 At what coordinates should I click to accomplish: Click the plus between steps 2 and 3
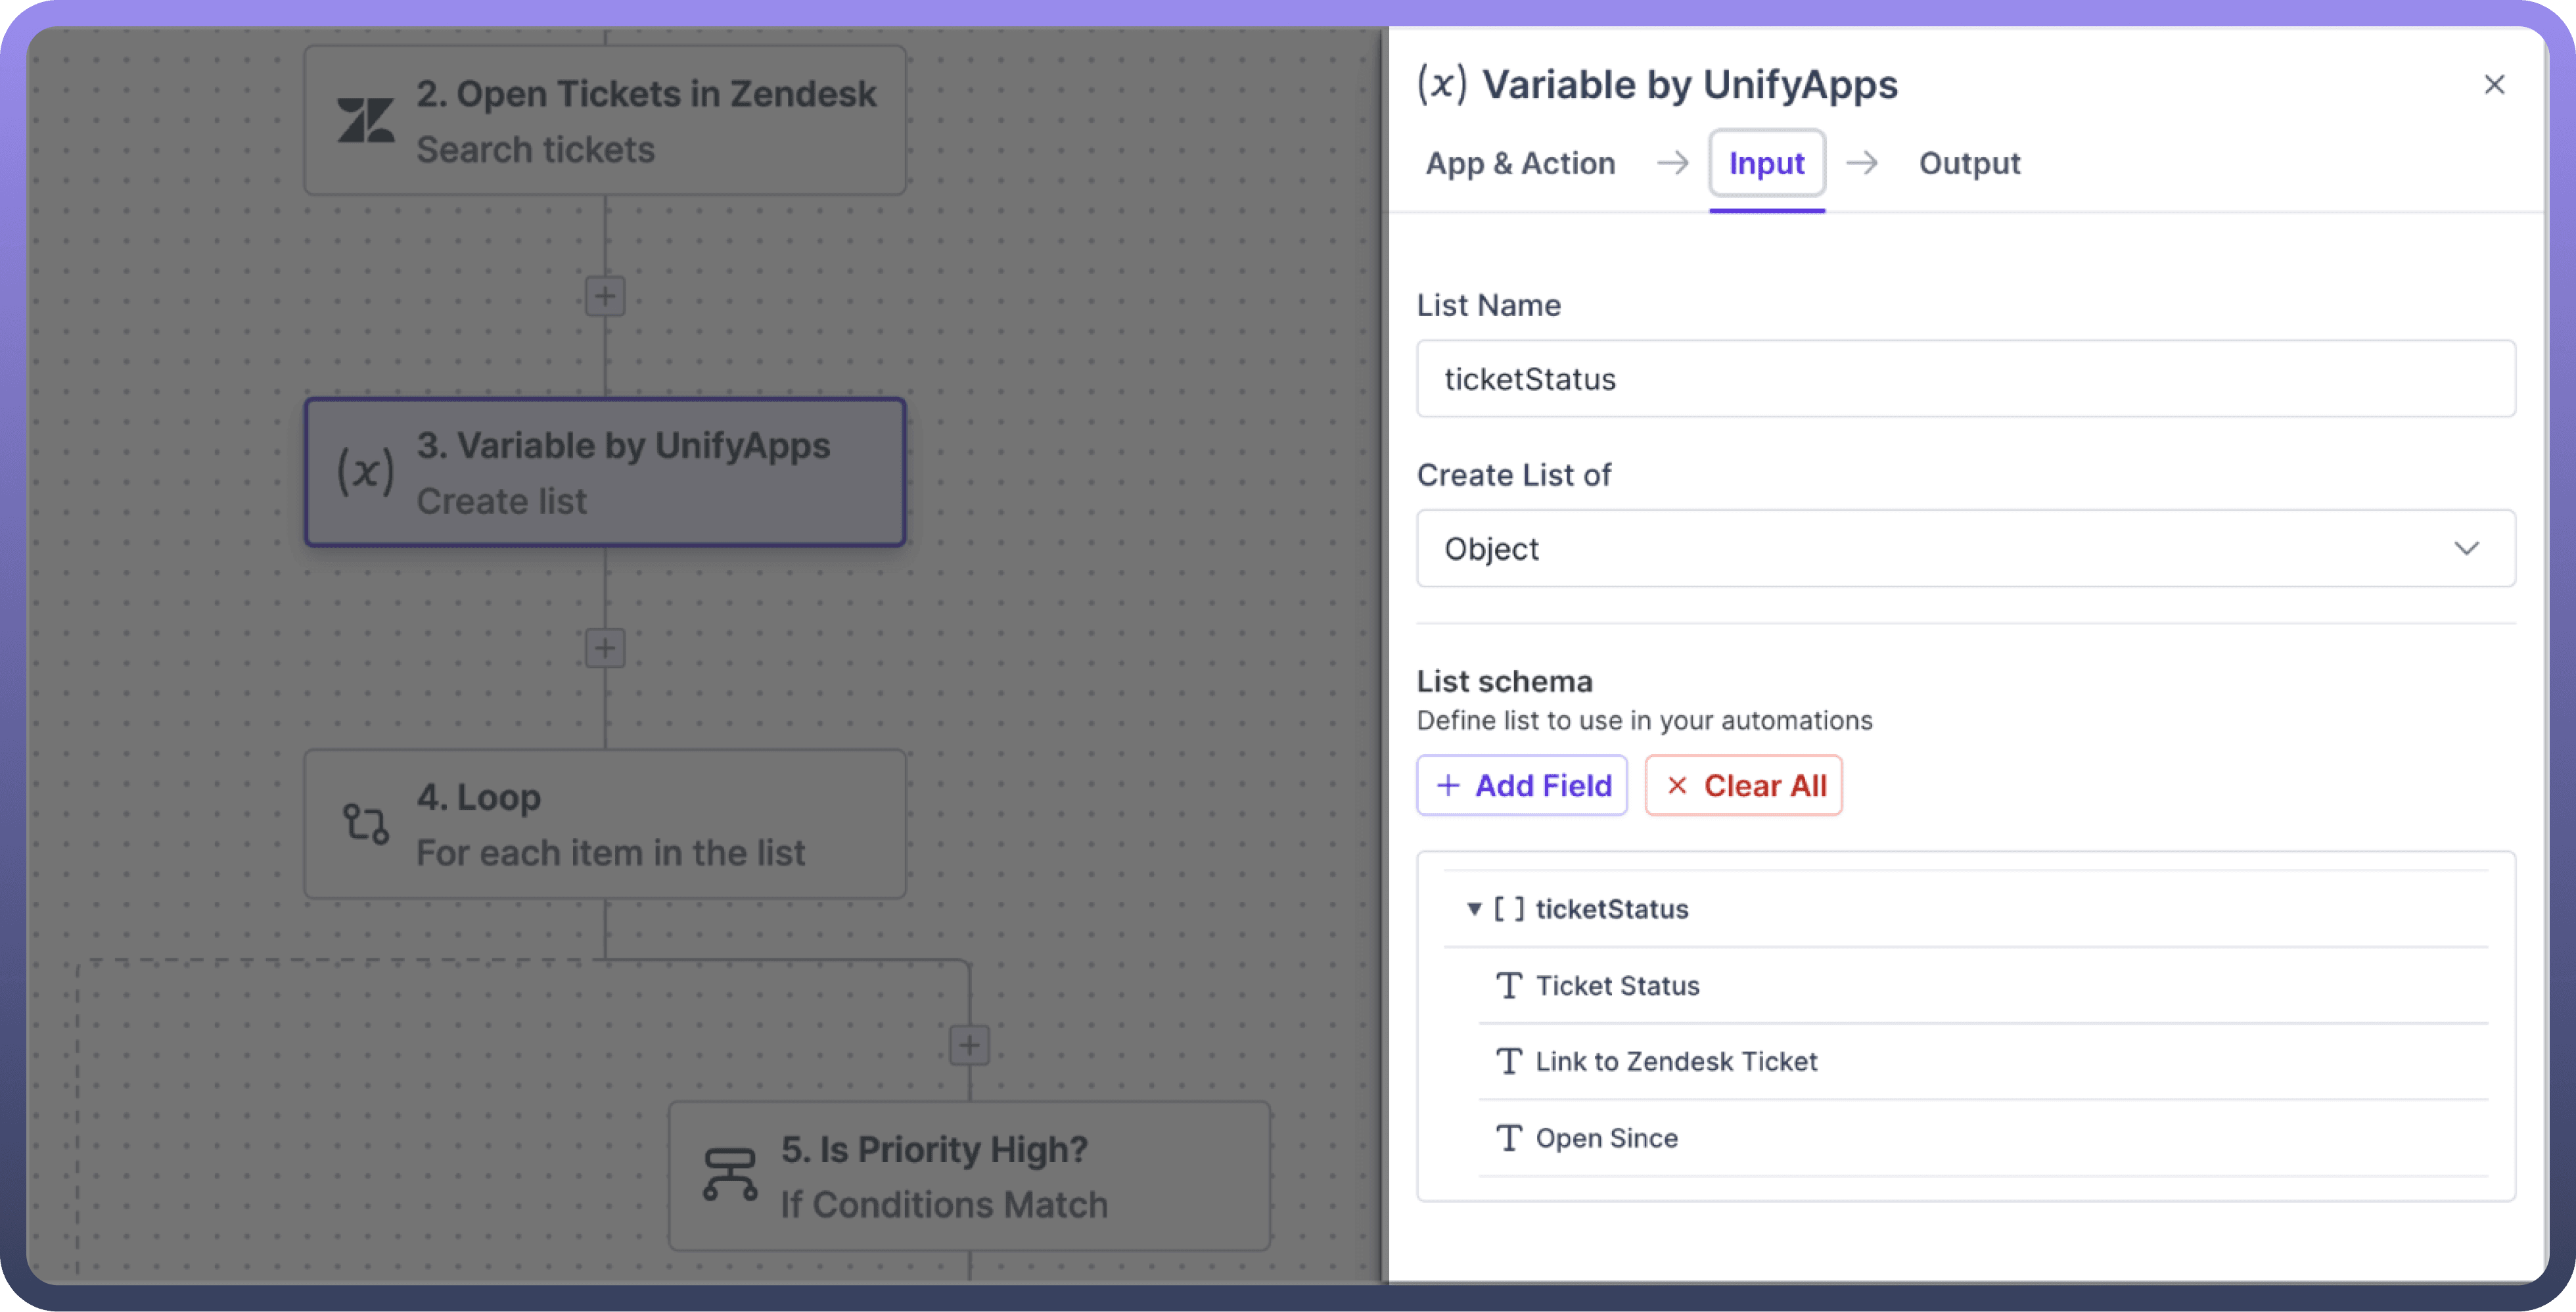pos(605,296)
